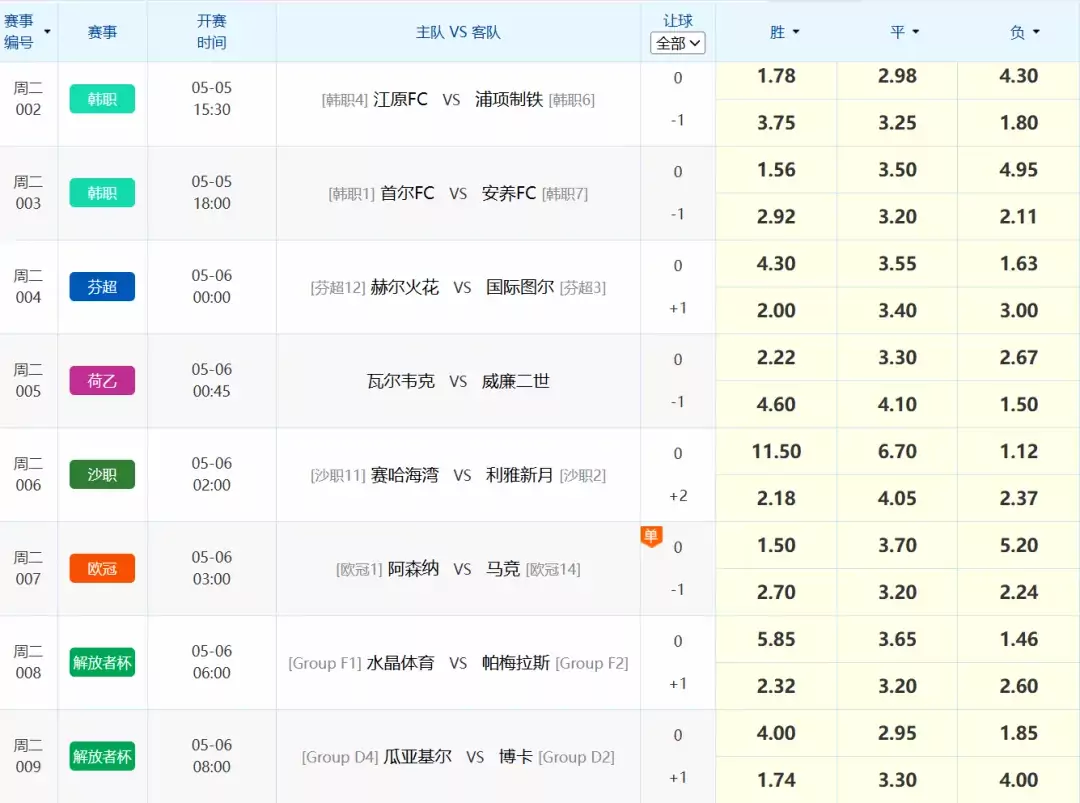Image resolution: width=1080 pixels, height=803 pixels.
Task: Select loss odds 5.20 for match 007
Action: [1019, 545]
